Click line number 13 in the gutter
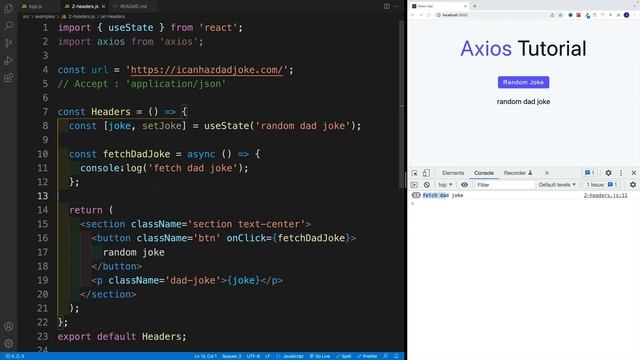 coord(42,196)
